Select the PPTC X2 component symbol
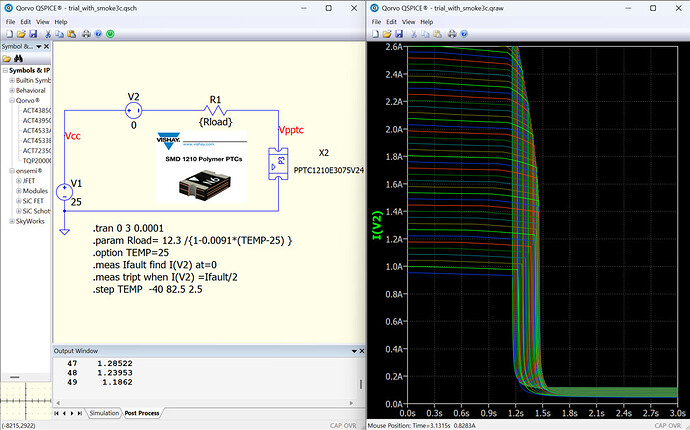This screenshot has width=690, height=430. [278, 163]
